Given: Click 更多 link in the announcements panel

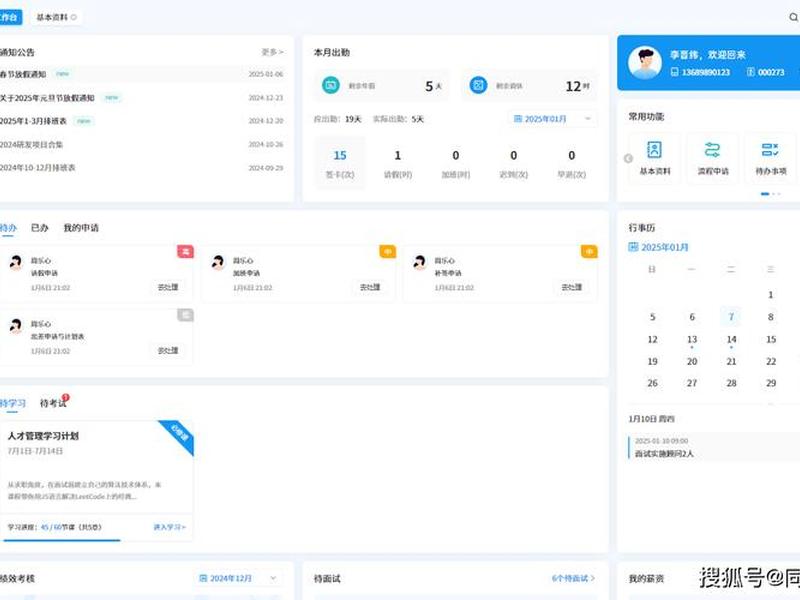Looking at the screenshot, I should [x=272, y=52].
